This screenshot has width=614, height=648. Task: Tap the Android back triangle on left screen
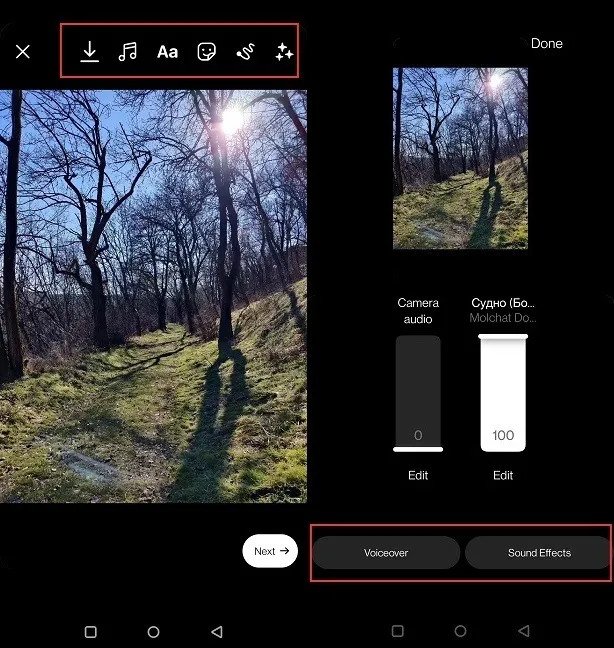[x=217, y=631]
